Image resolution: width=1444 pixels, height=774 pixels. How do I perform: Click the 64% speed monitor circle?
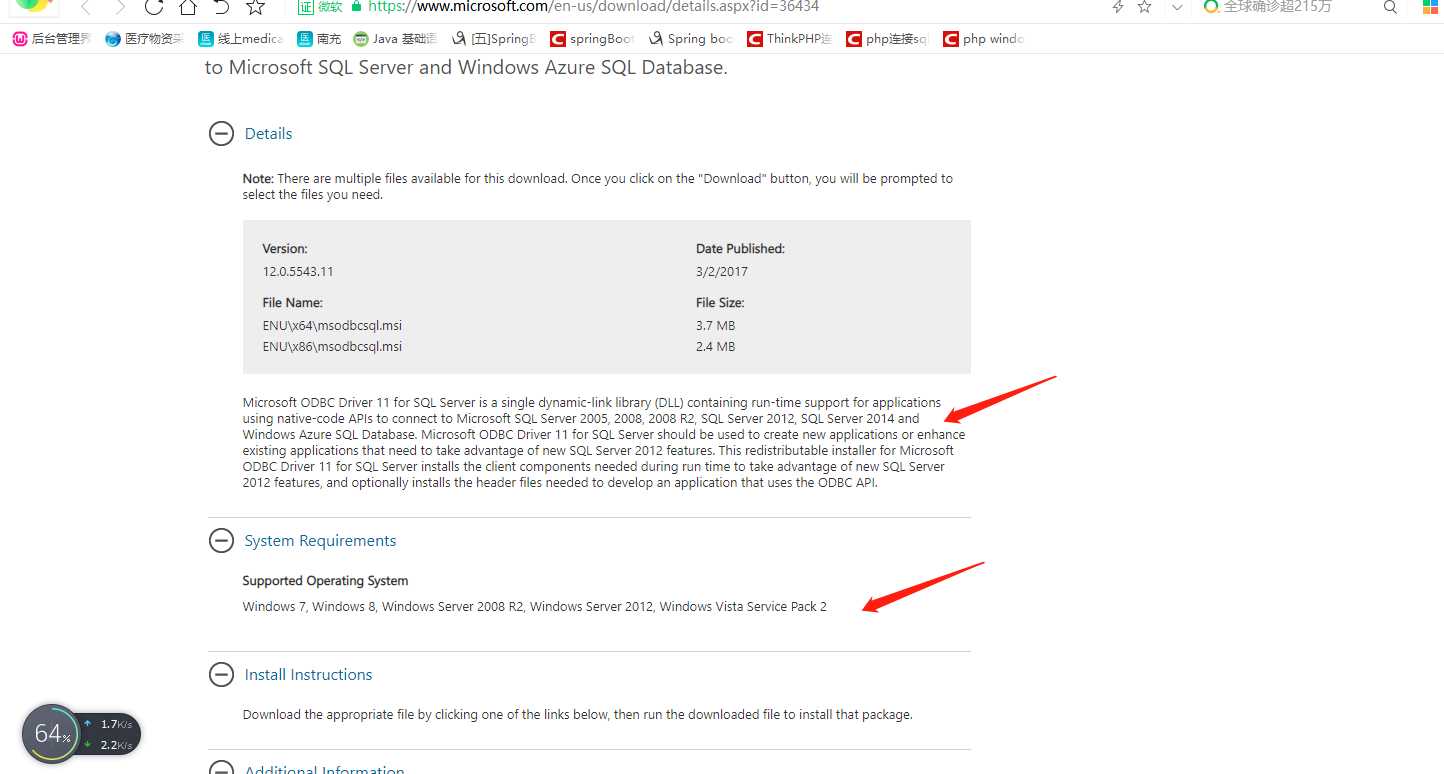point(51,734)
